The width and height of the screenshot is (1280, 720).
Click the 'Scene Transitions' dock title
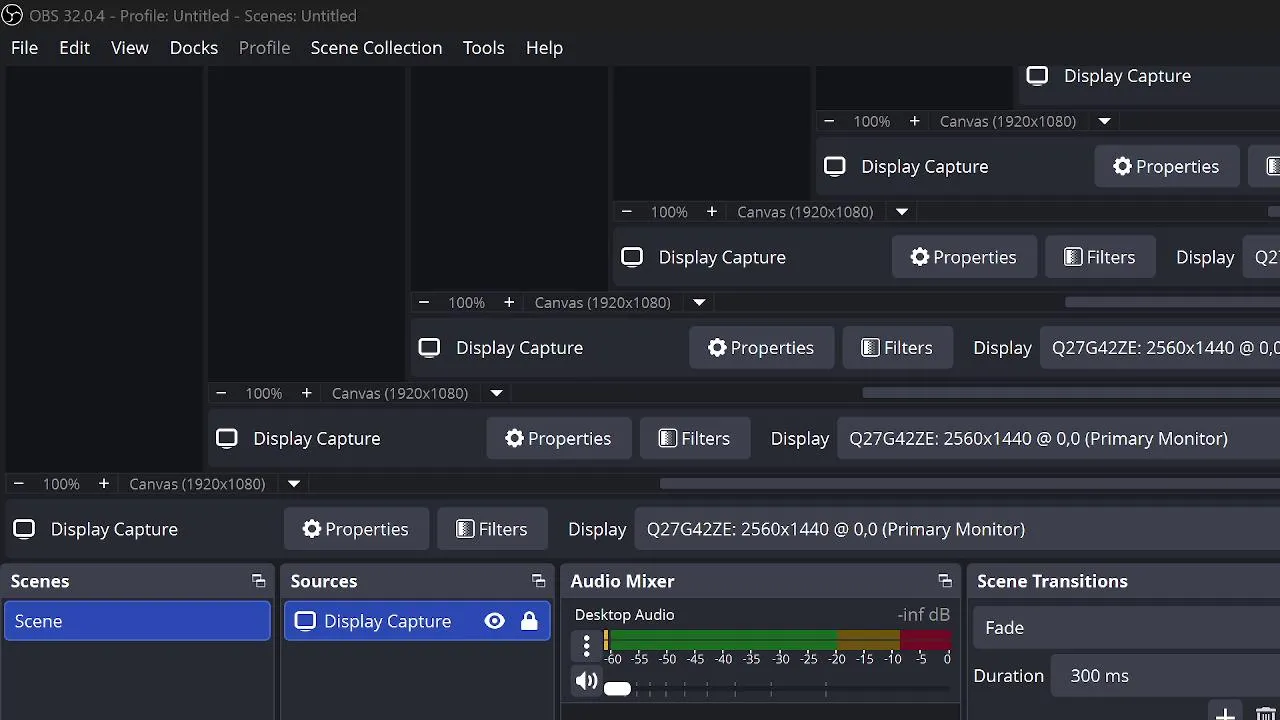pos(1052,581)
